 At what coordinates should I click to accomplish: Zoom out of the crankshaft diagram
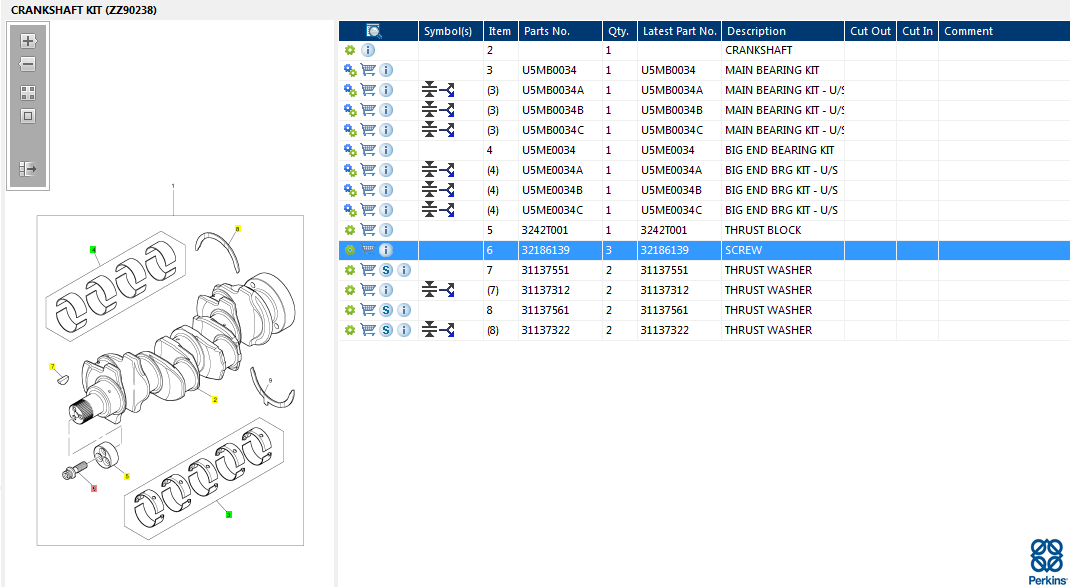[28, 65]
